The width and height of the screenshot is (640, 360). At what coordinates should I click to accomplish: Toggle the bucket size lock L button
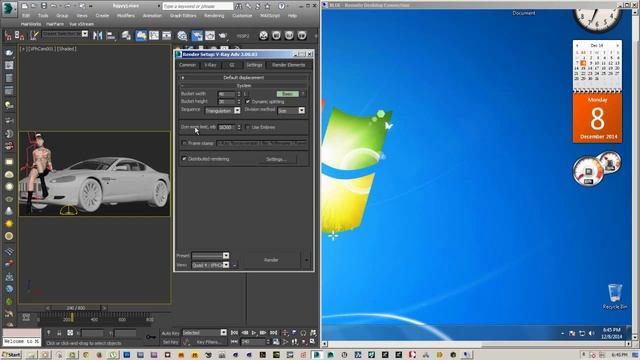pyautogui.click(x=245, y=94)
